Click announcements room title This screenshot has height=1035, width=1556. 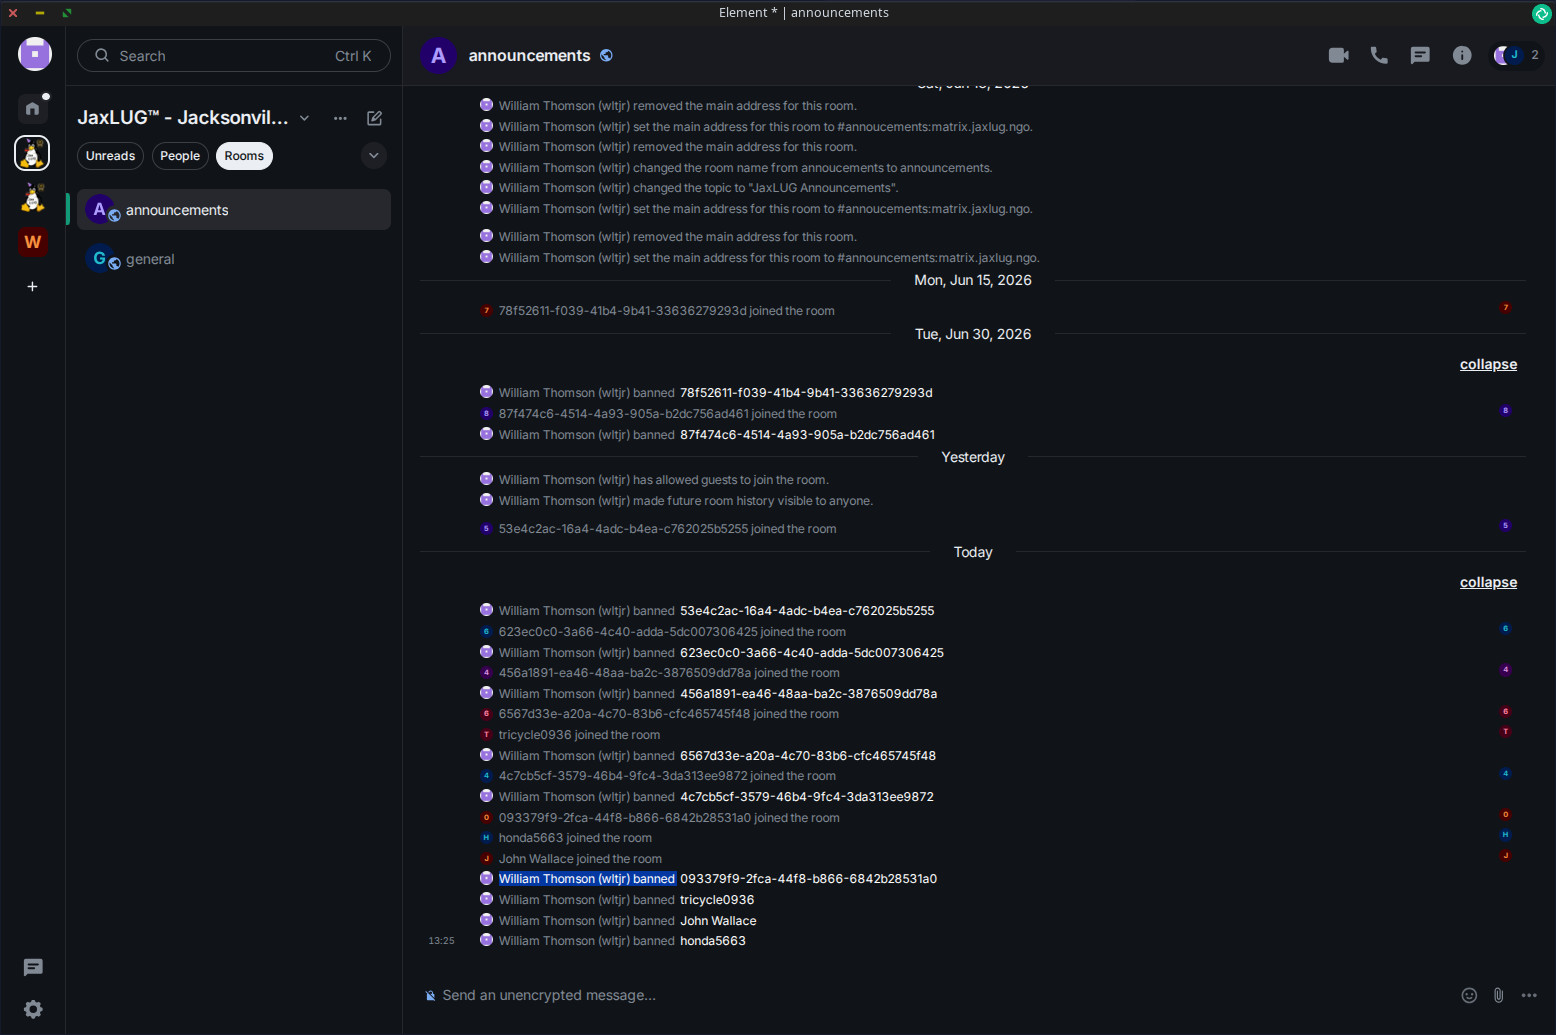[x=529, y=56]
